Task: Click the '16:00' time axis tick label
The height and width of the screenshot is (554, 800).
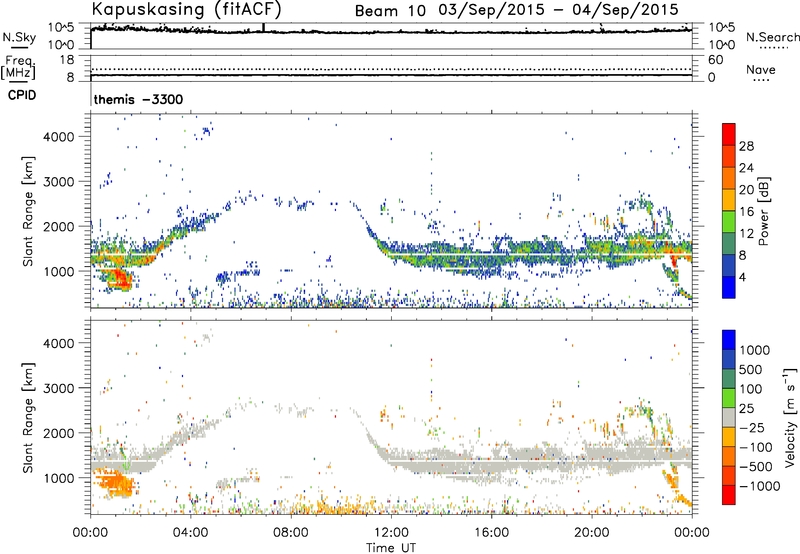Action: coord(491,533)
